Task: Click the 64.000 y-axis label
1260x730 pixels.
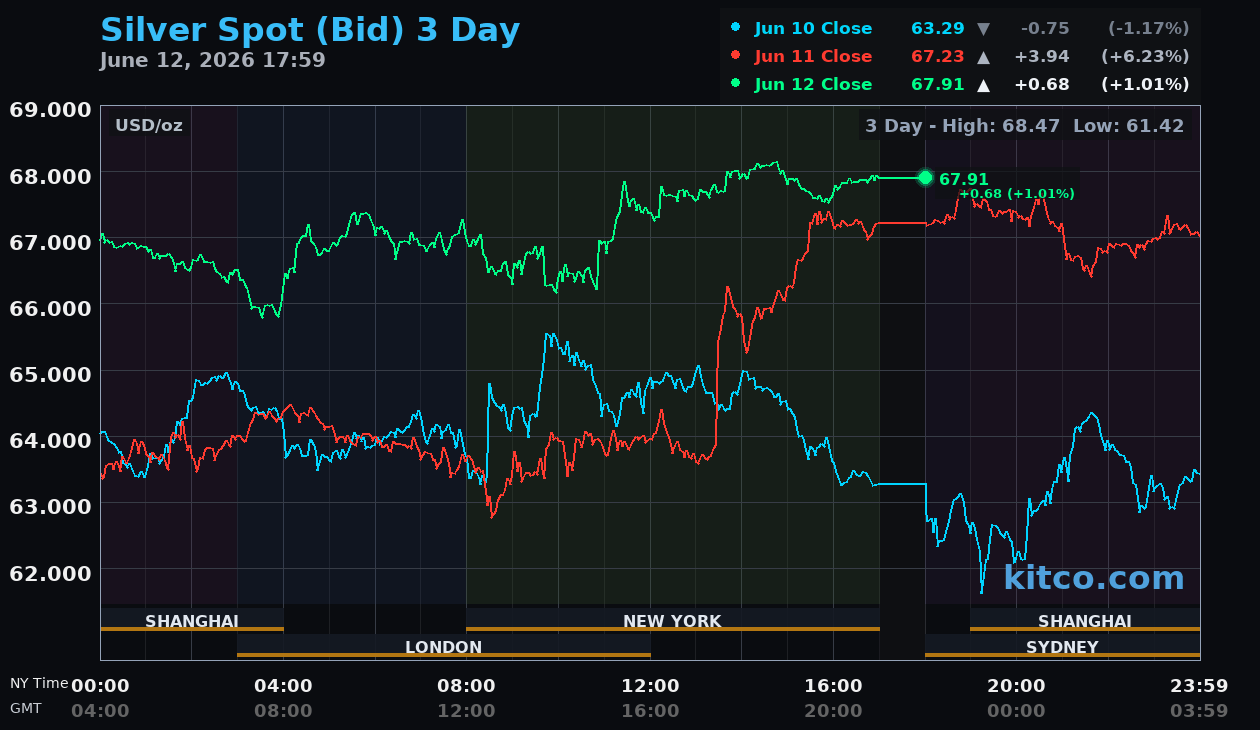Action: tap(50, 440)
